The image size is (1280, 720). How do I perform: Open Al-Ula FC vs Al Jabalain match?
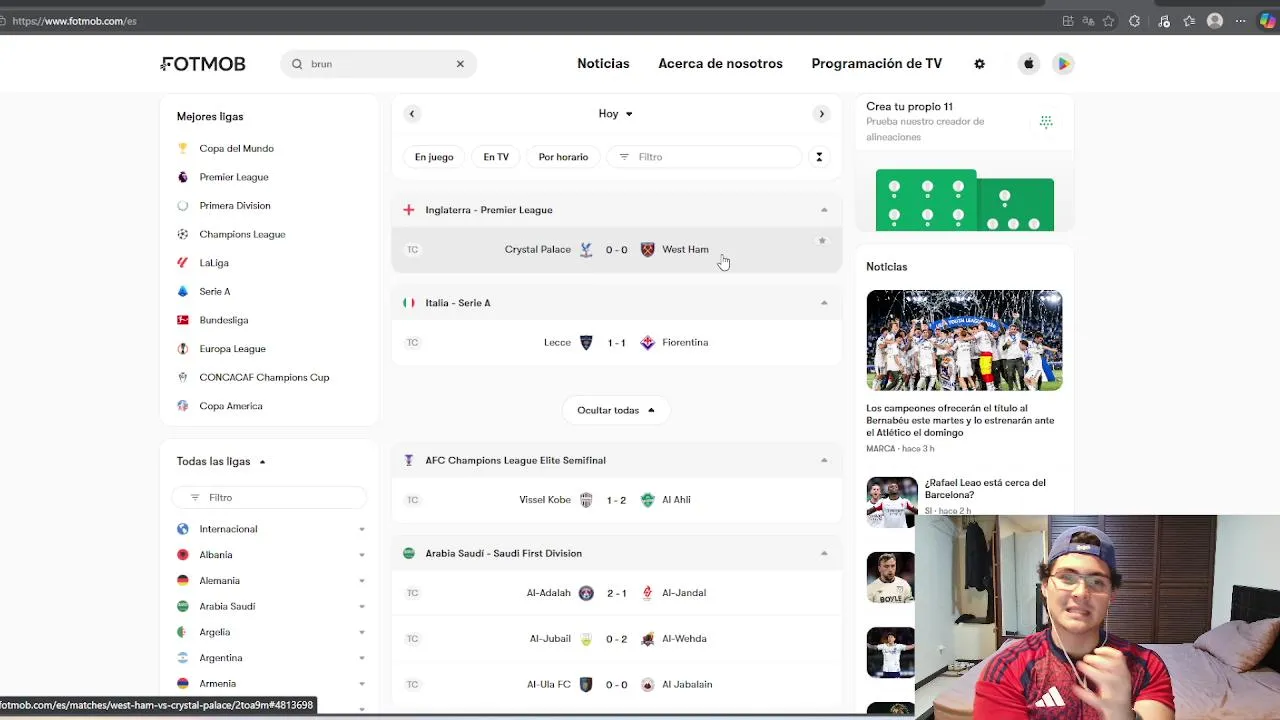point(616,685)
